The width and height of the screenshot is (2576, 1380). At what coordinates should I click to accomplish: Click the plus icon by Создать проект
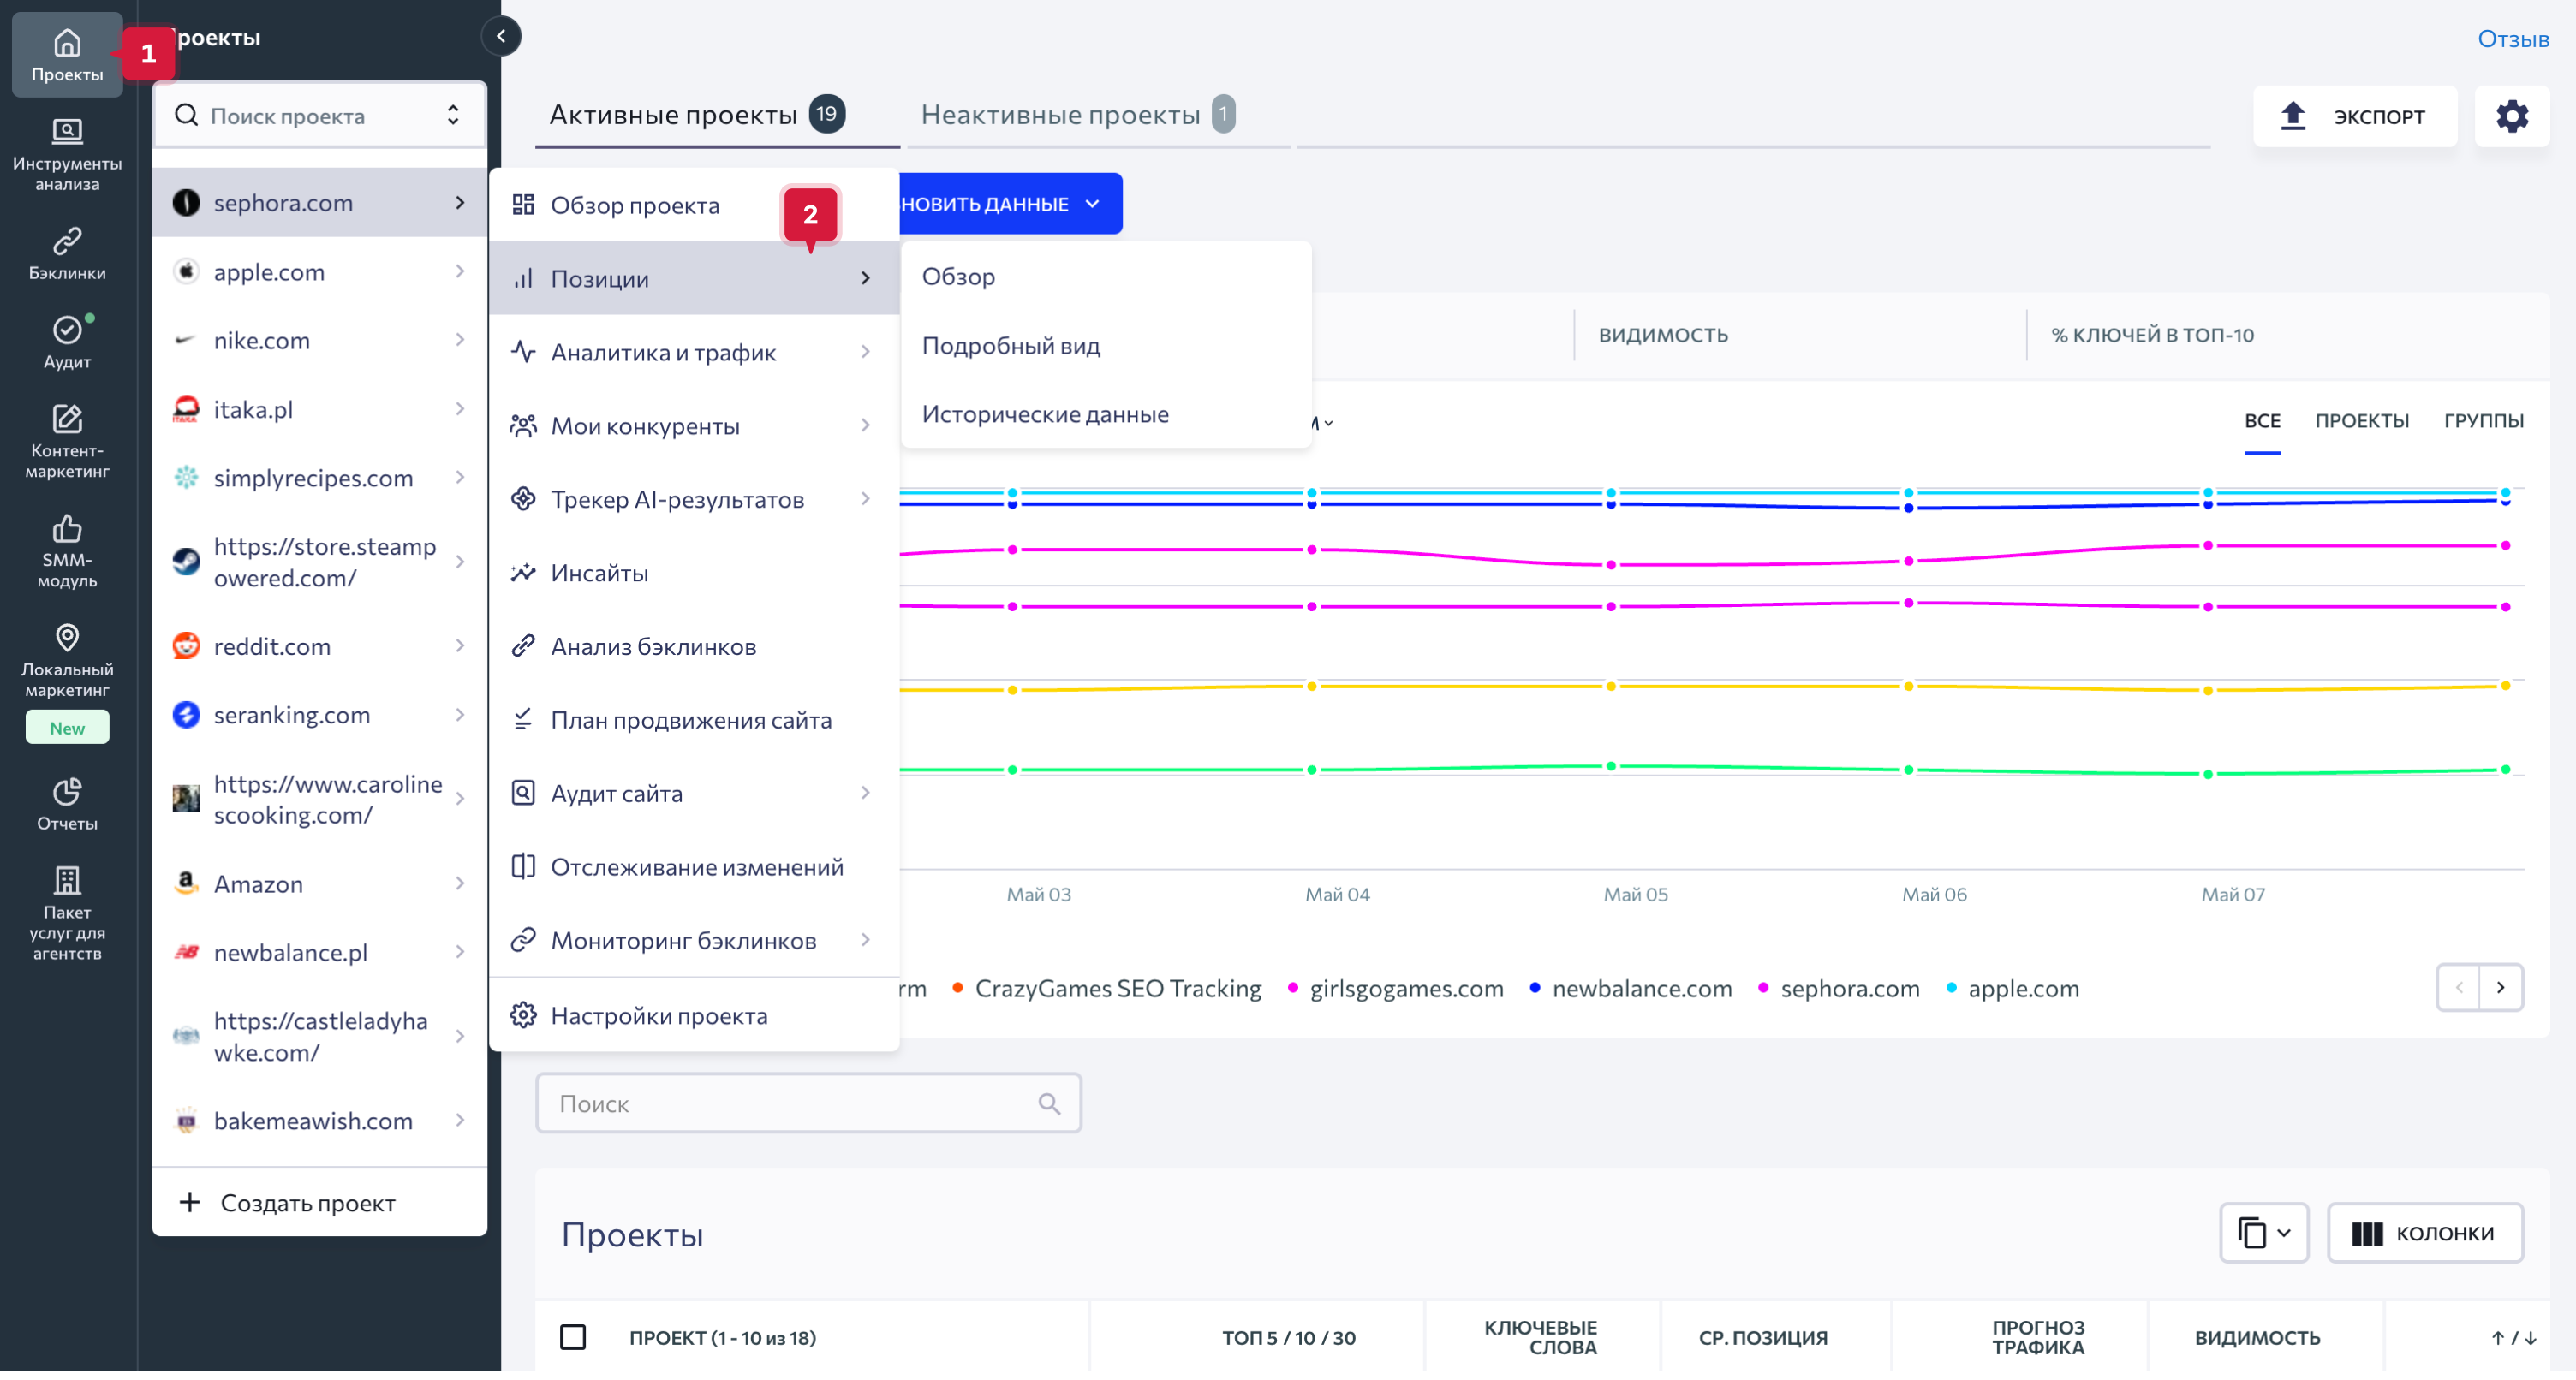(189, 1202)
